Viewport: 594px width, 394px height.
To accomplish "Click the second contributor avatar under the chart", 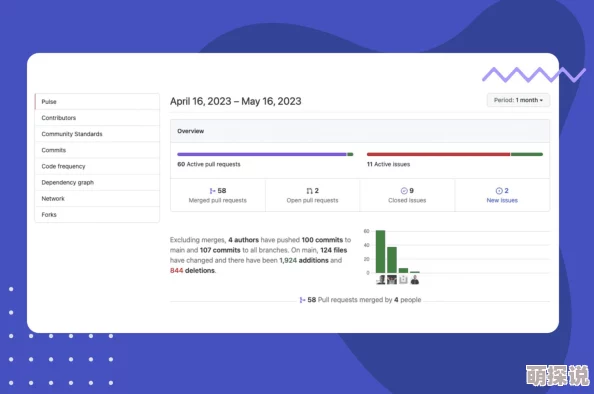I will 392,280.
